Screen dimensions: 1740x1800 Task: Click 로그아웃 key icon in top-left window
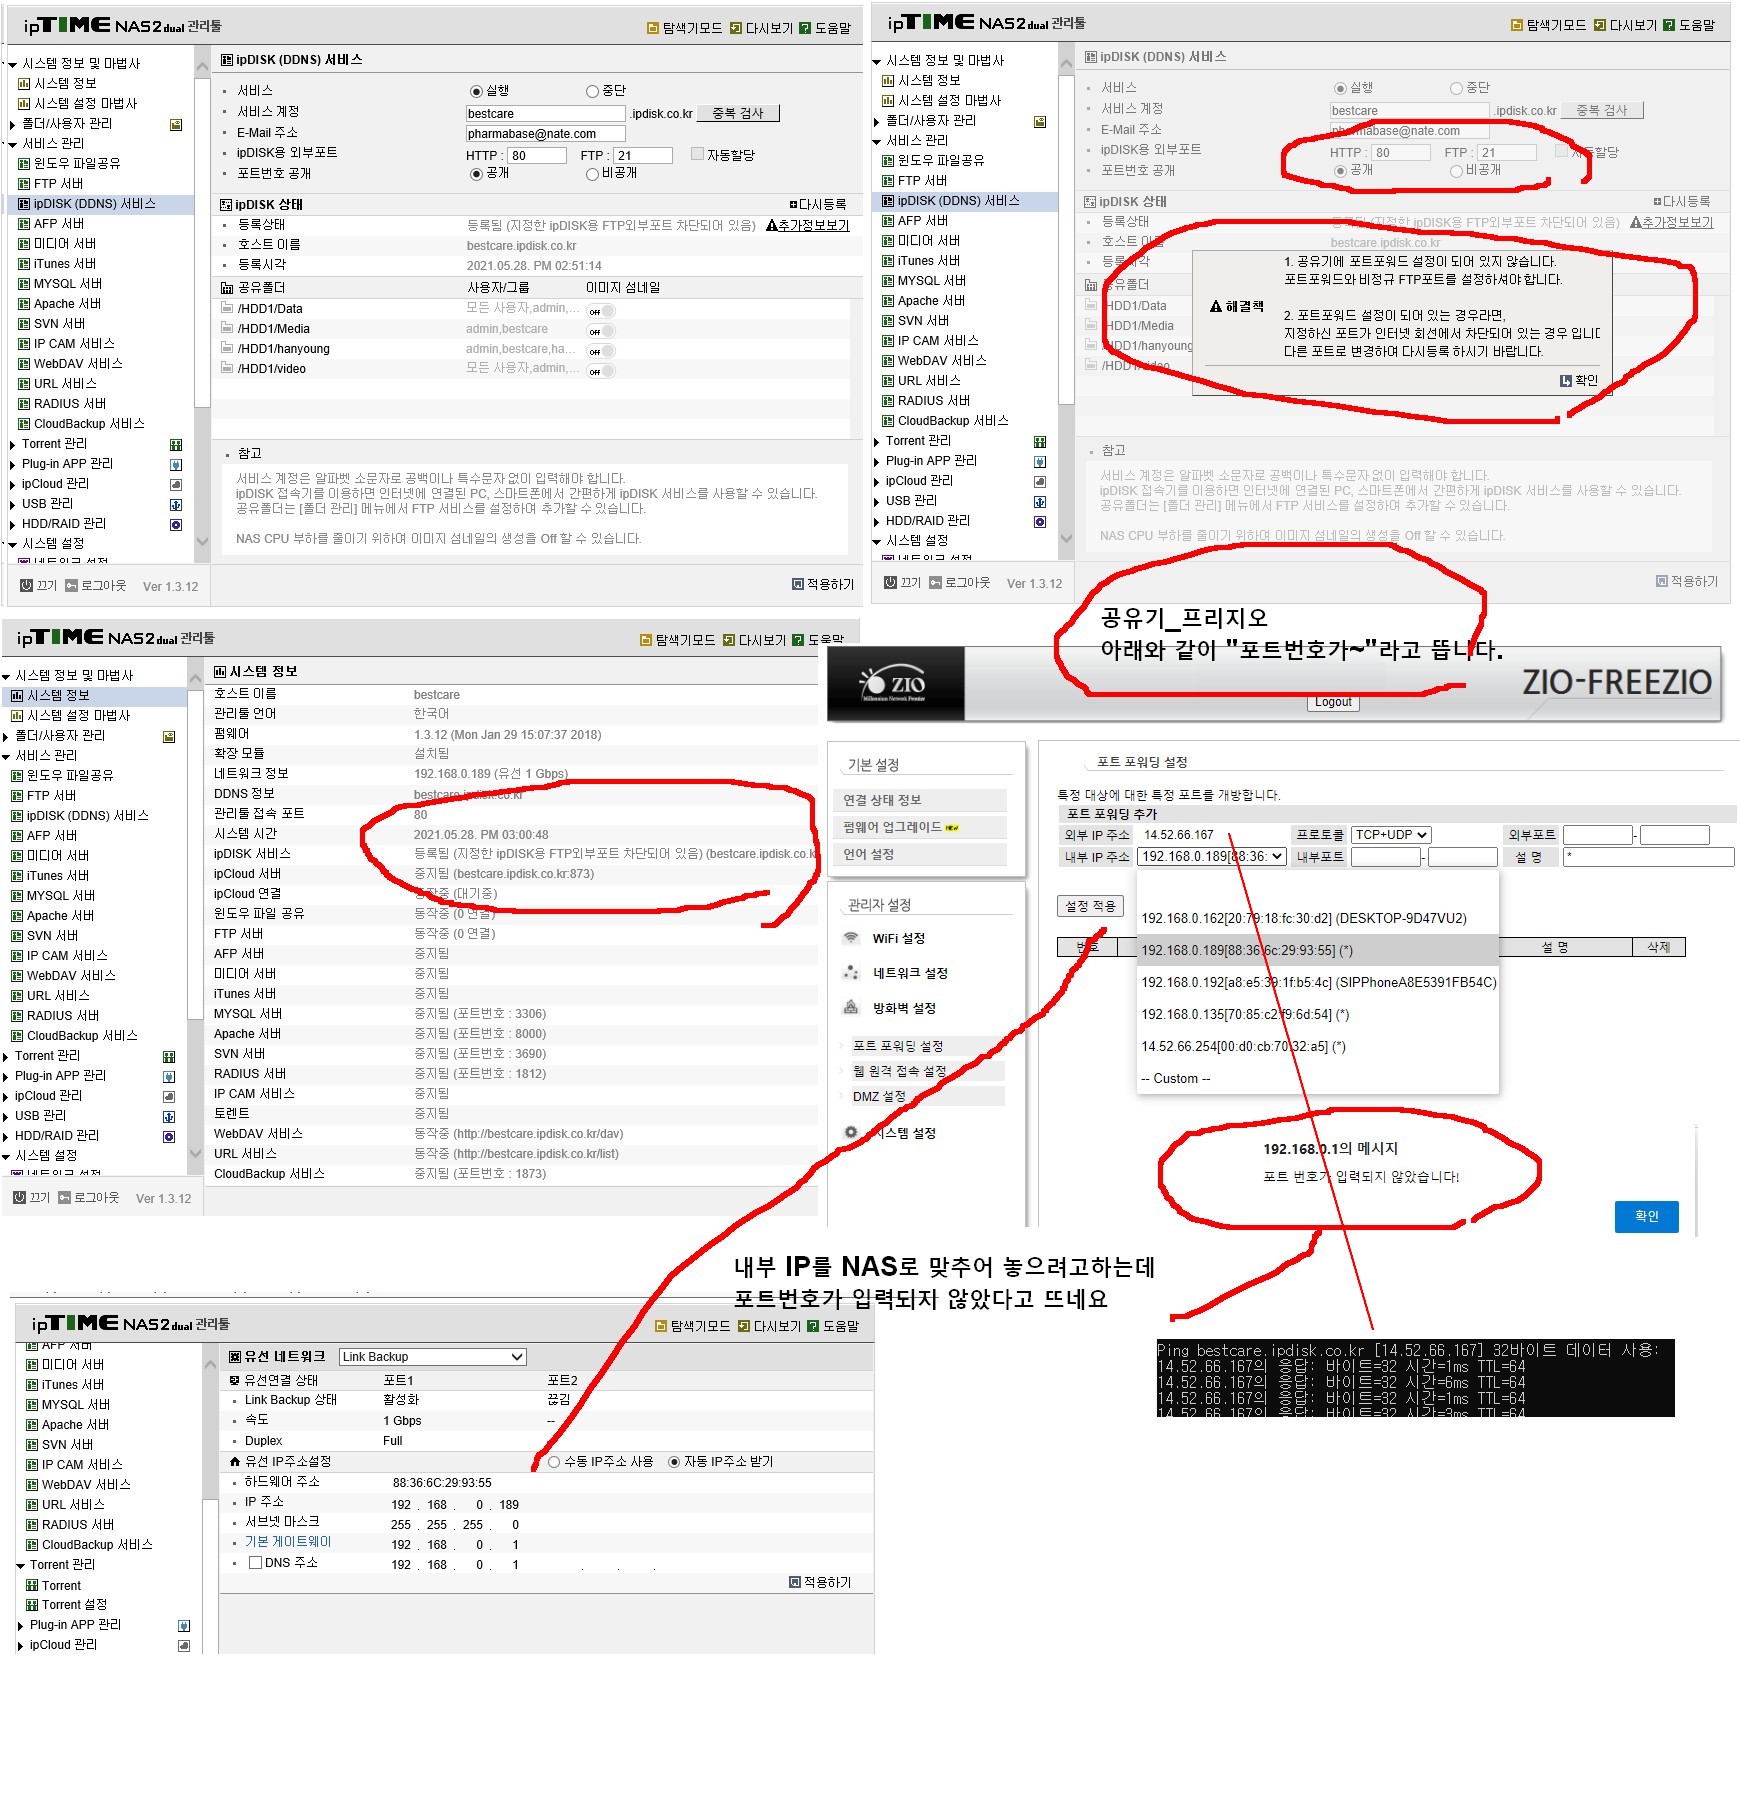pyautogui.click(x=71, y=586)
